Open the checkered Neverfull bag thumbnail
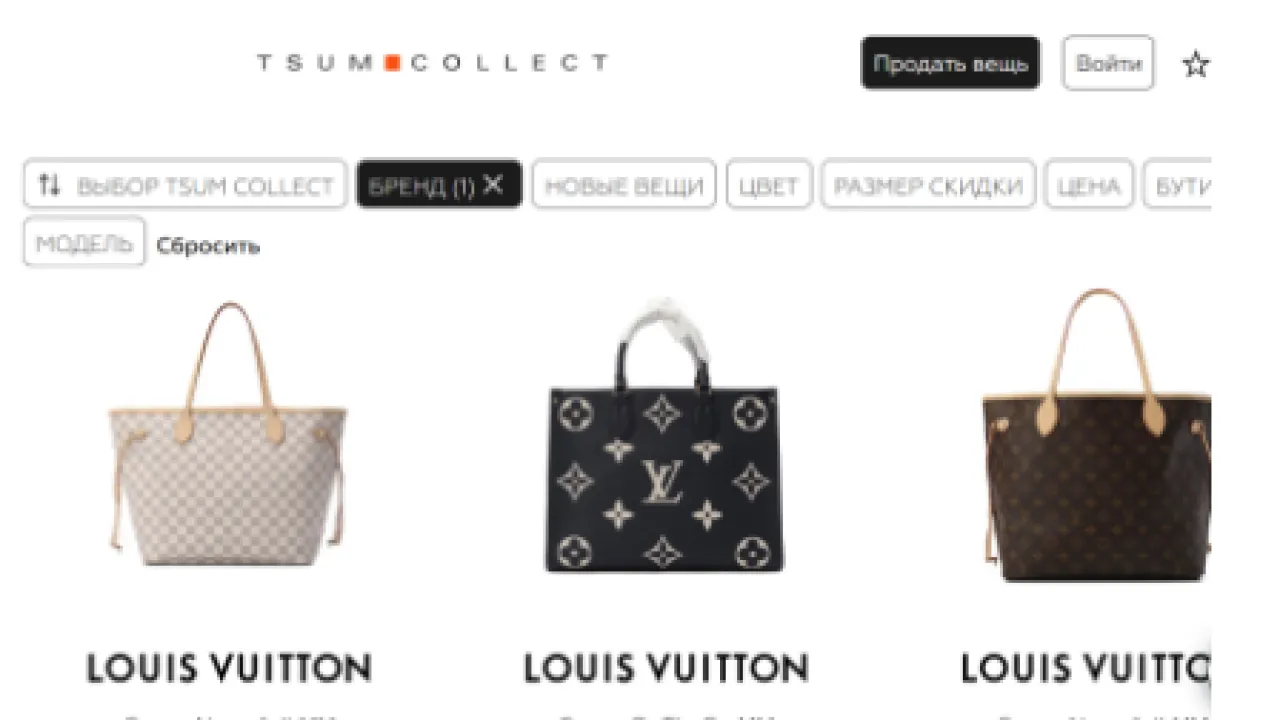This screenshot has height=720, width=1280. point(228,434)
